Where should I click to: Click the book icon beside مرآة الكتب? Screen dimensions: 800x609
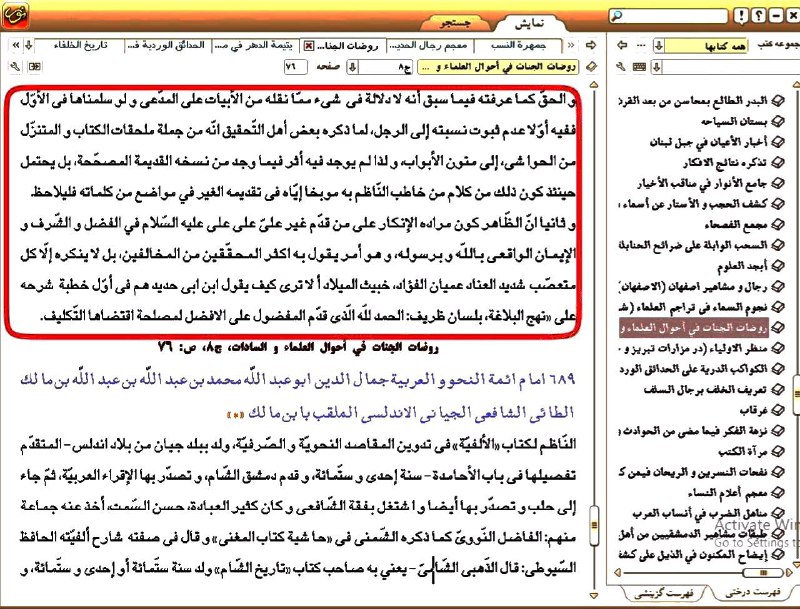tap(777, 451)
